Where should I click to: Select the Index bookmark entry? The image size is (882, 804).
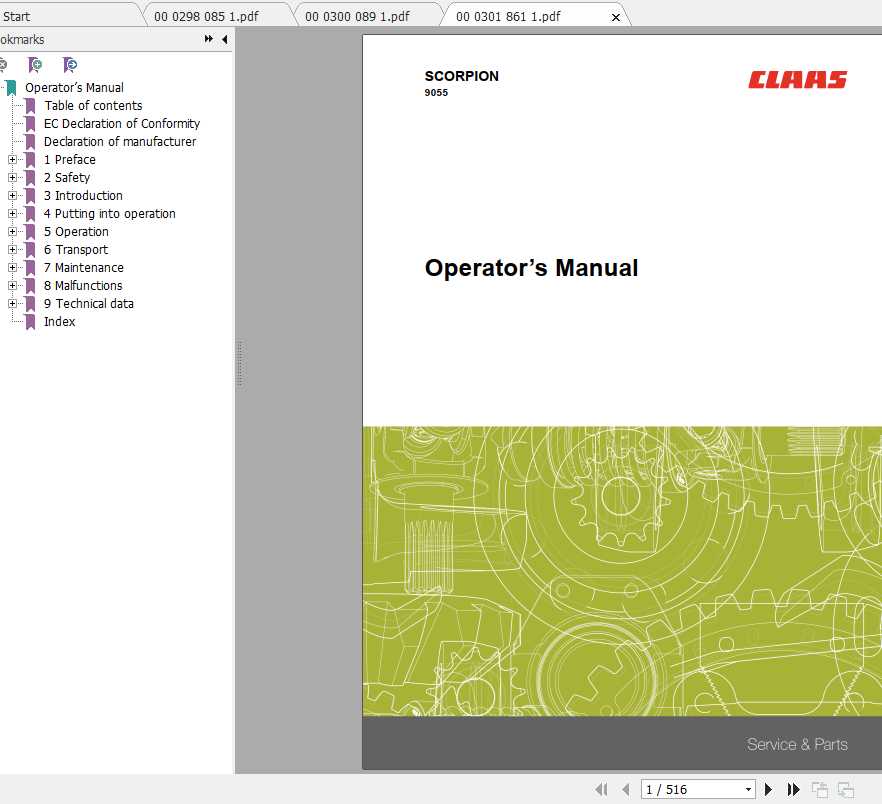(x=59, y=321)
